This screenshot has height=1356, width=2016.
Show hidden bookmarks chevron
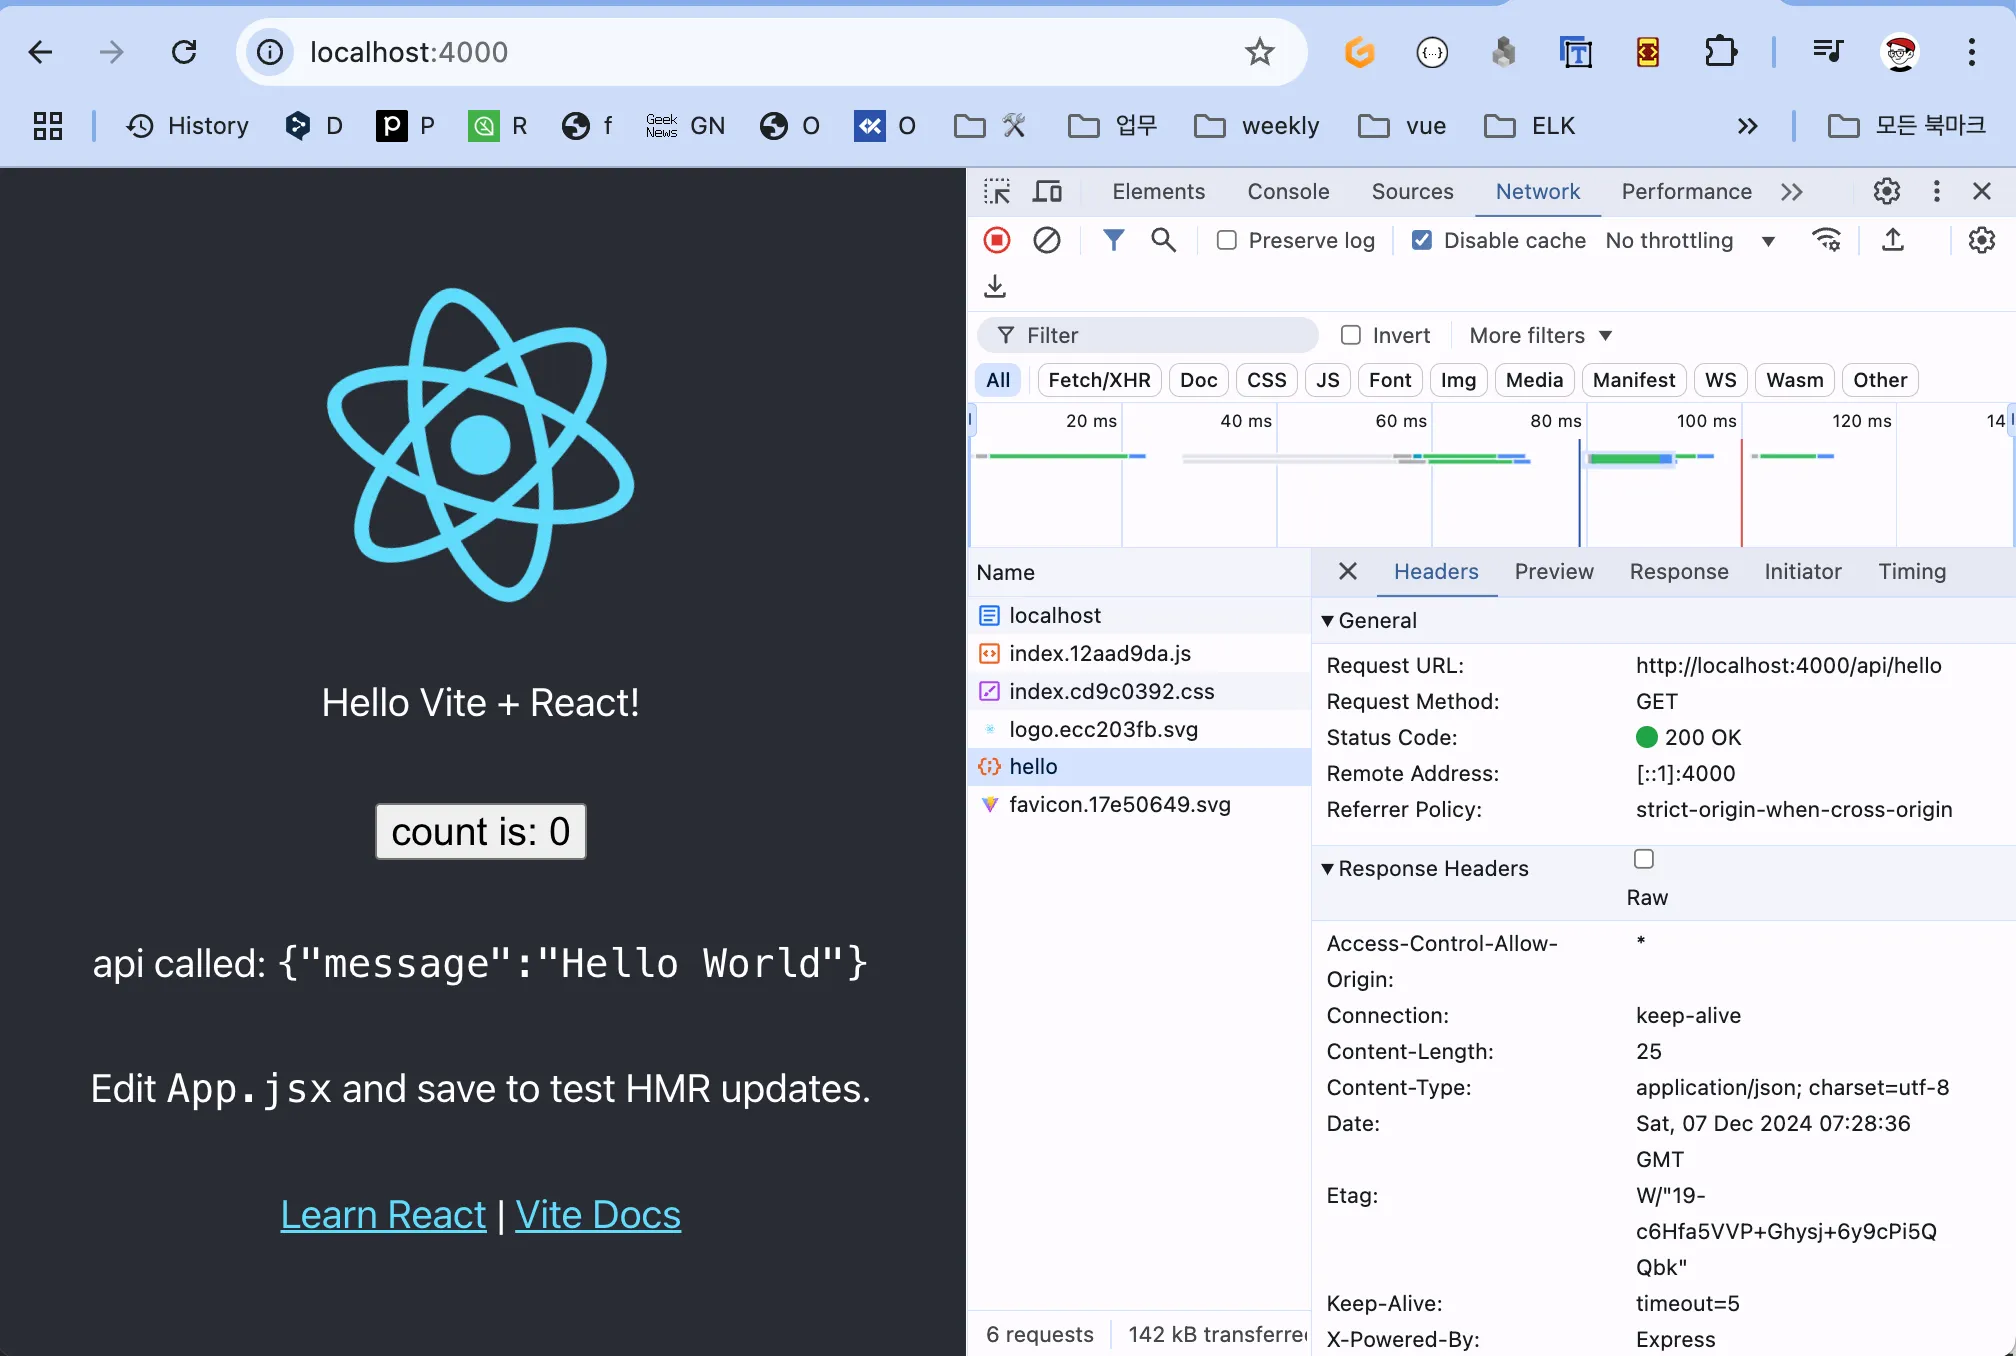point(1747,126)
